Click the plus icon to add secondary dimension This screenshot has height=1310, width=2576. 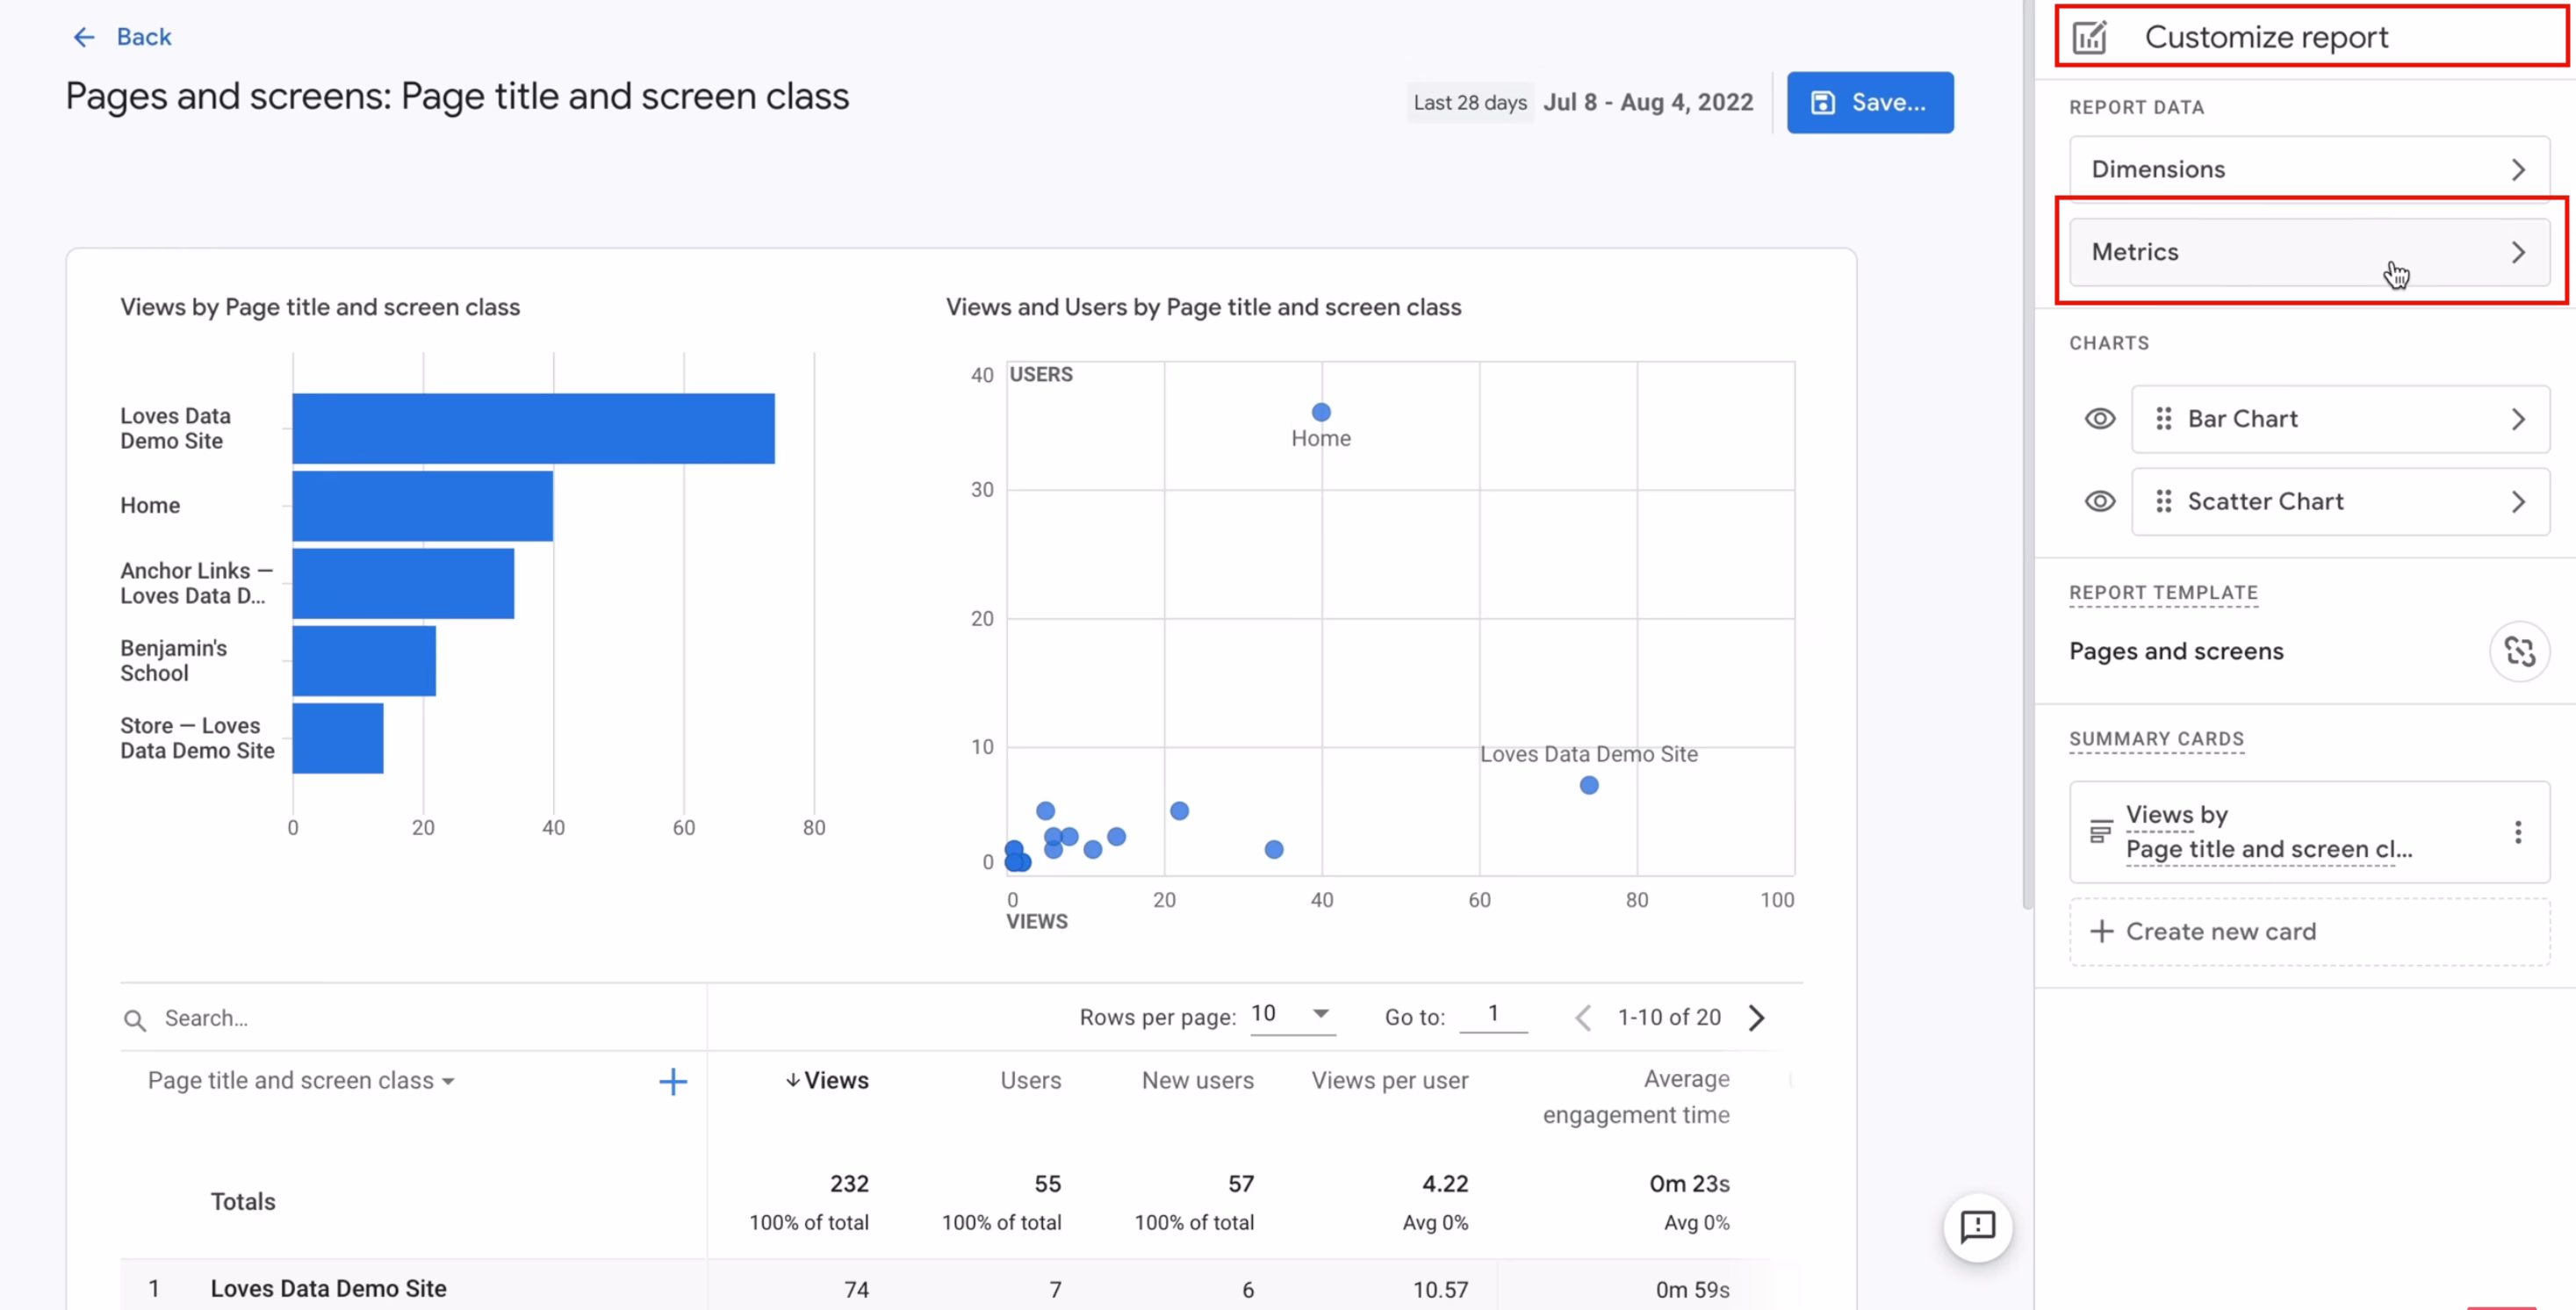pyautogui.click(x=673, y=1081)
